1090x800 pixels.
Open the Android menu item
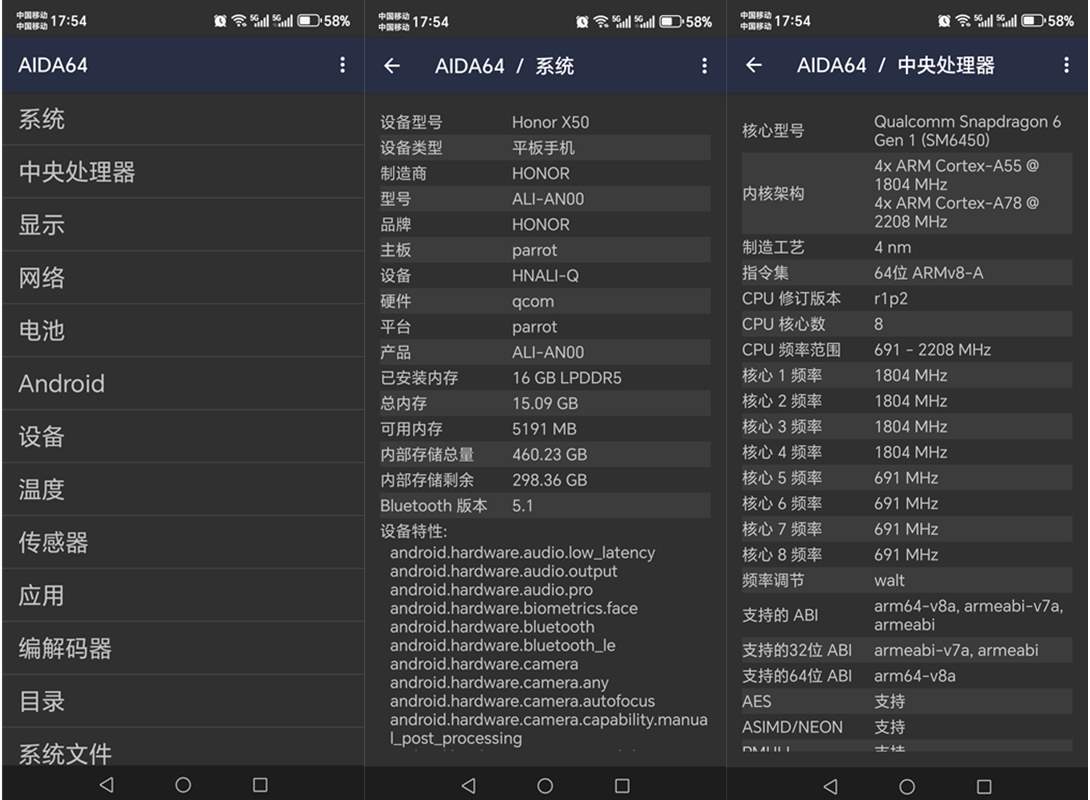[183, 384]
